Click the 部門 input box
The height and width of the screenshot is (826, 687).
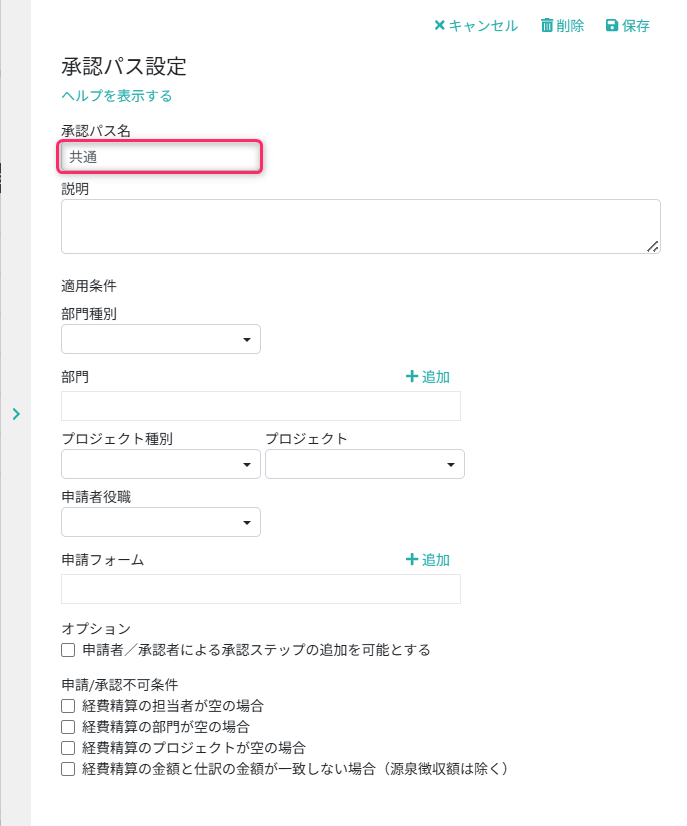260,406
